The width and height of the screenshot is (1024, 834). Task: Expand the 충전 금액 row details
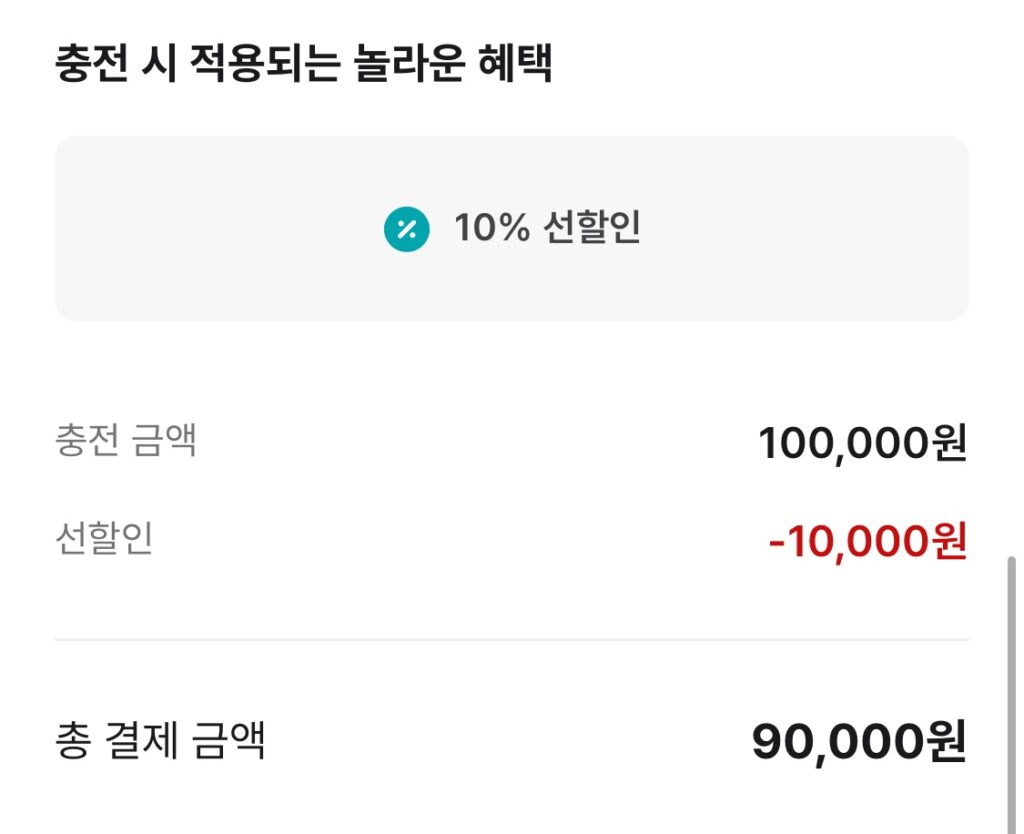[x=512, y=440]
